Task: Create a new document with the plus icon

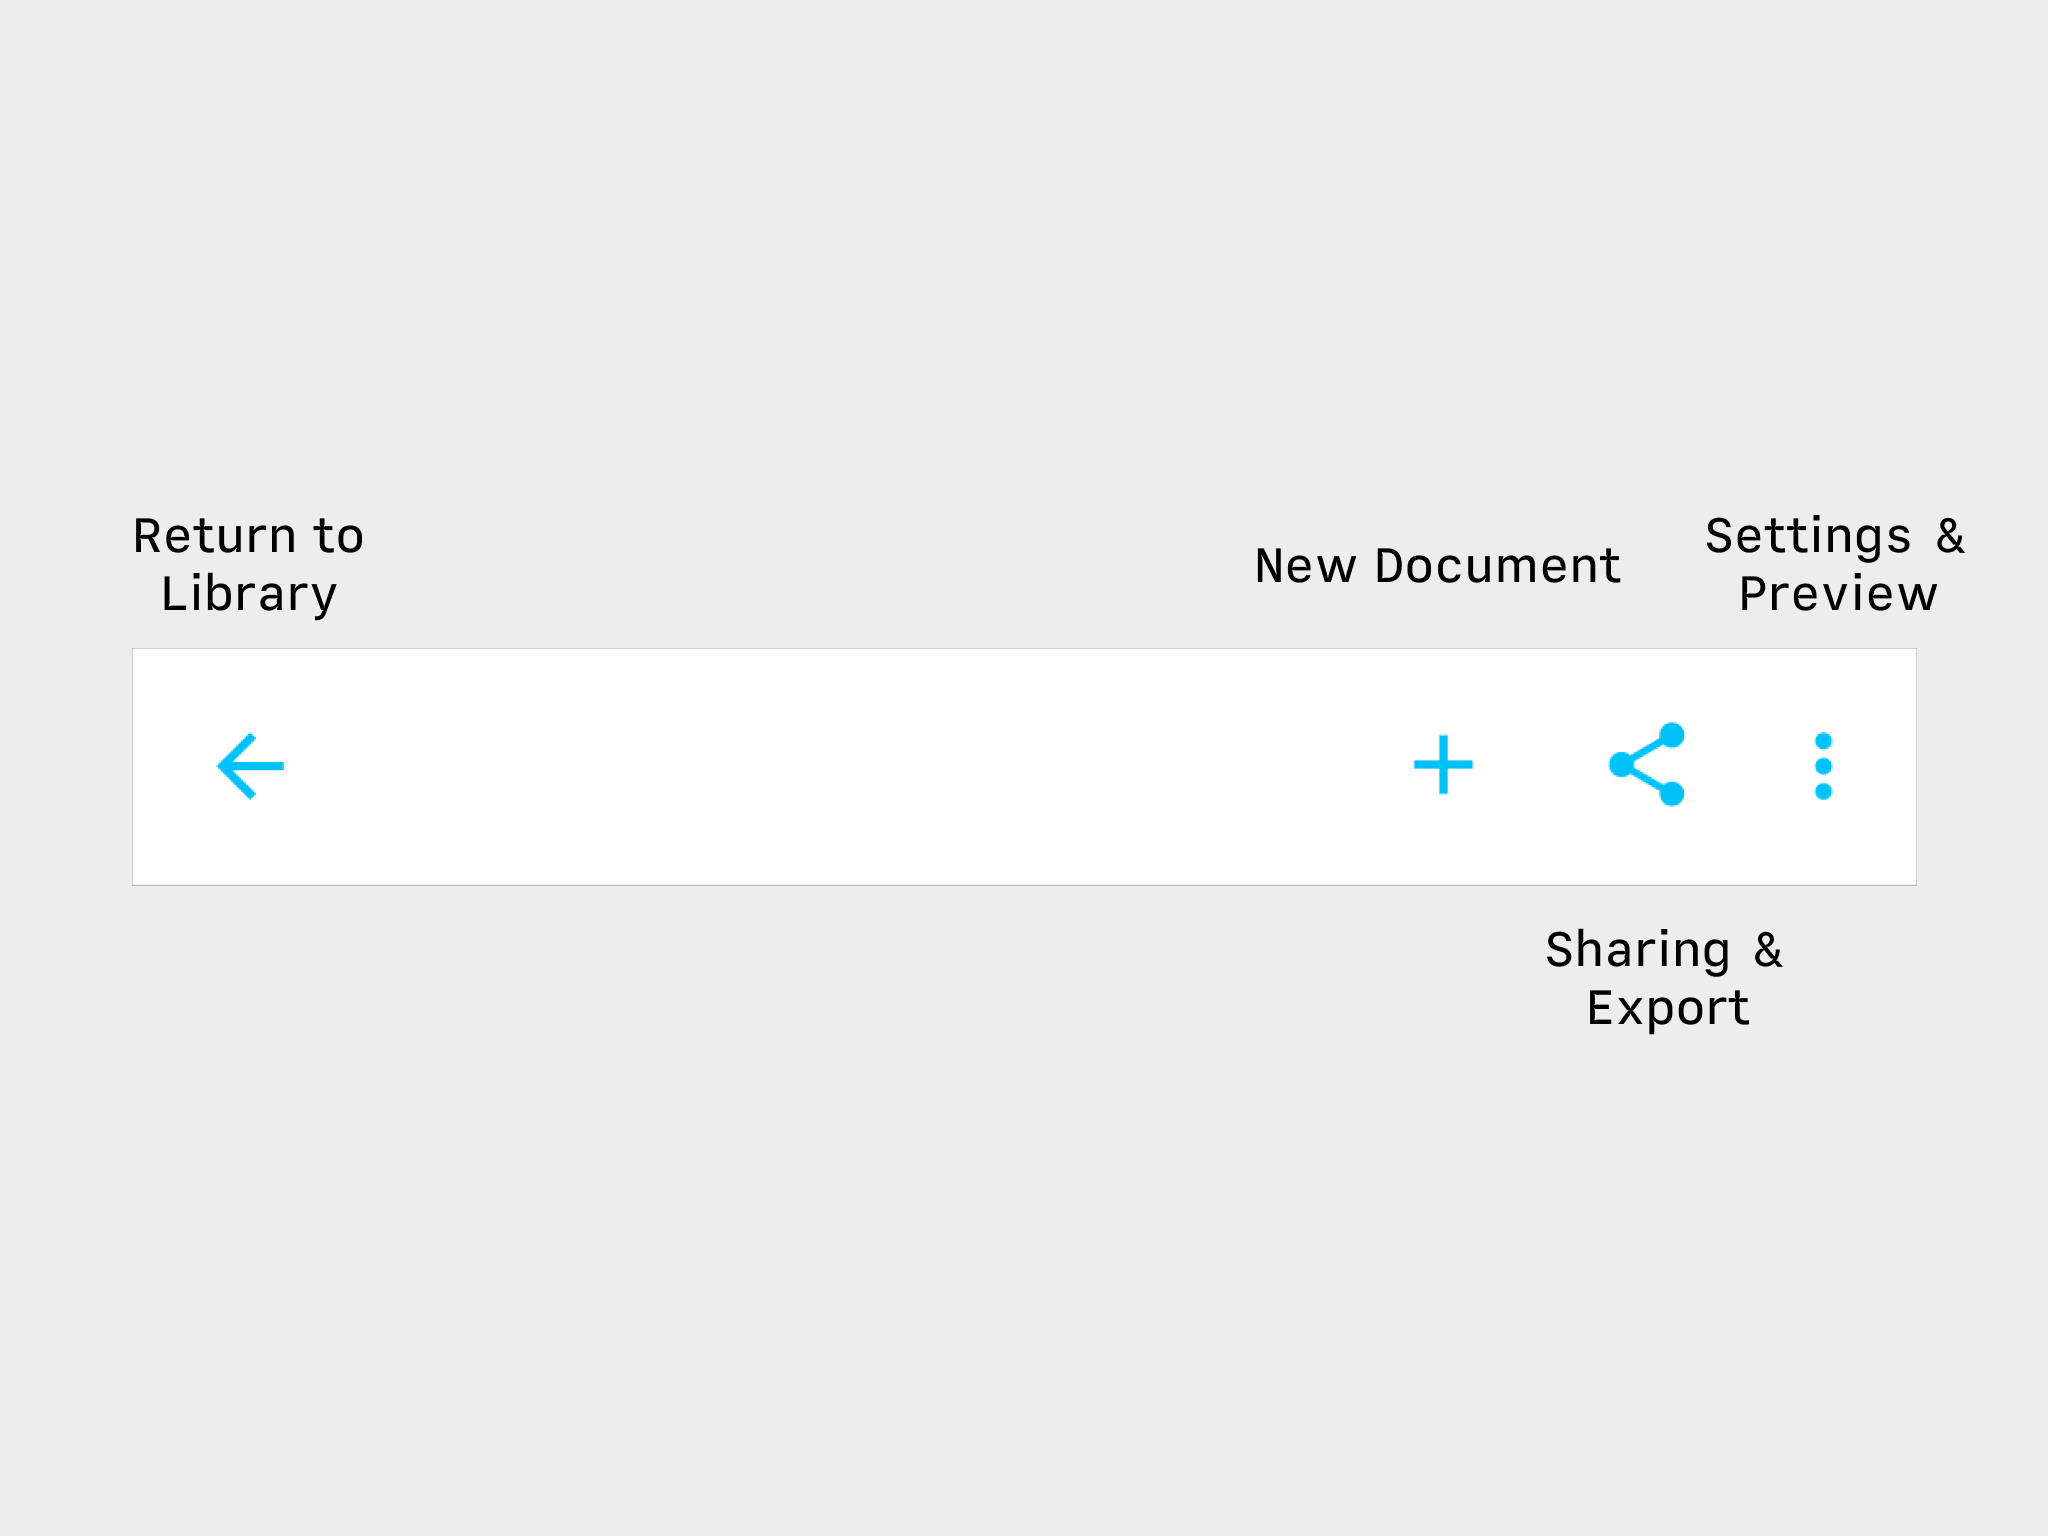Action: point(1443,765)
